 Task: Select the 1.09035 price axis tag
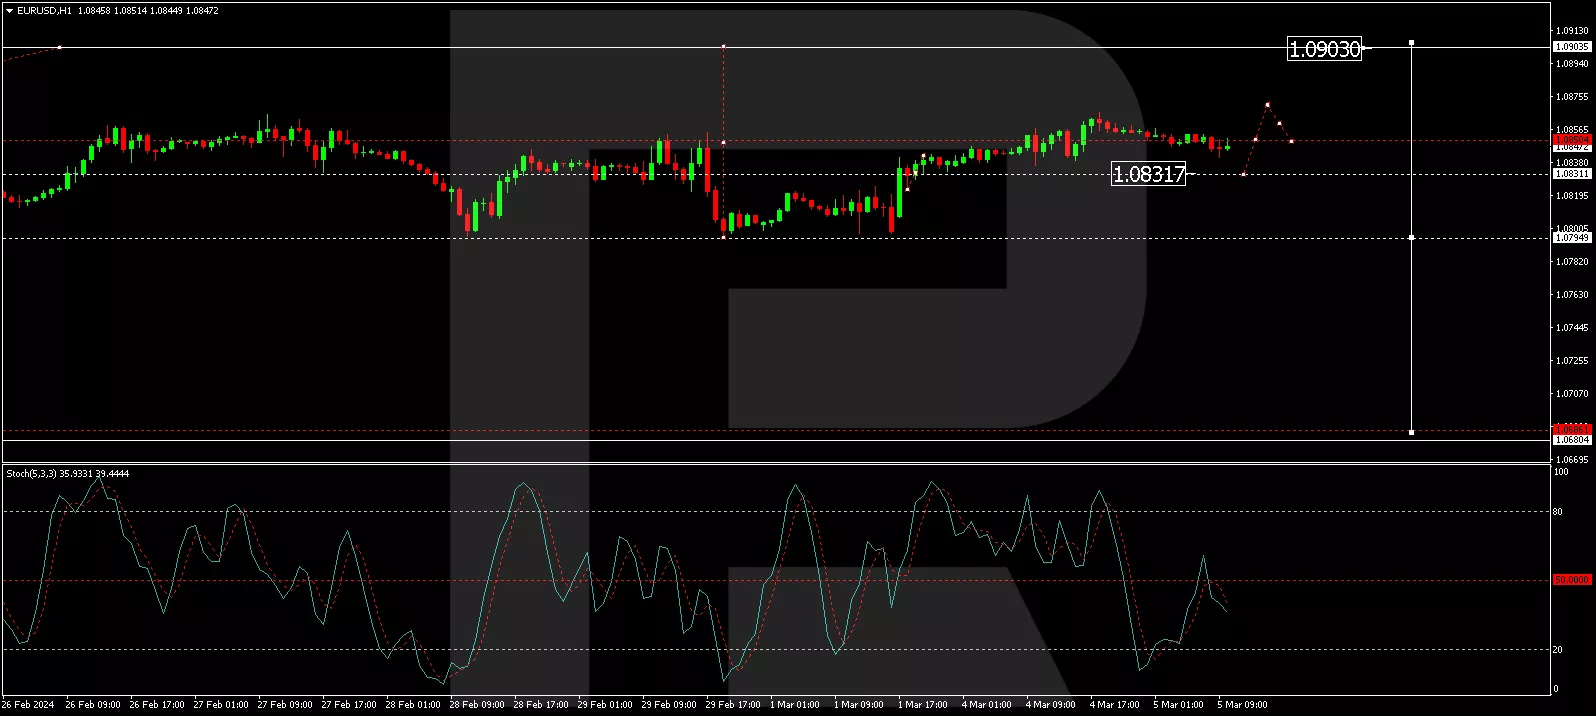tap(1571, 47)
